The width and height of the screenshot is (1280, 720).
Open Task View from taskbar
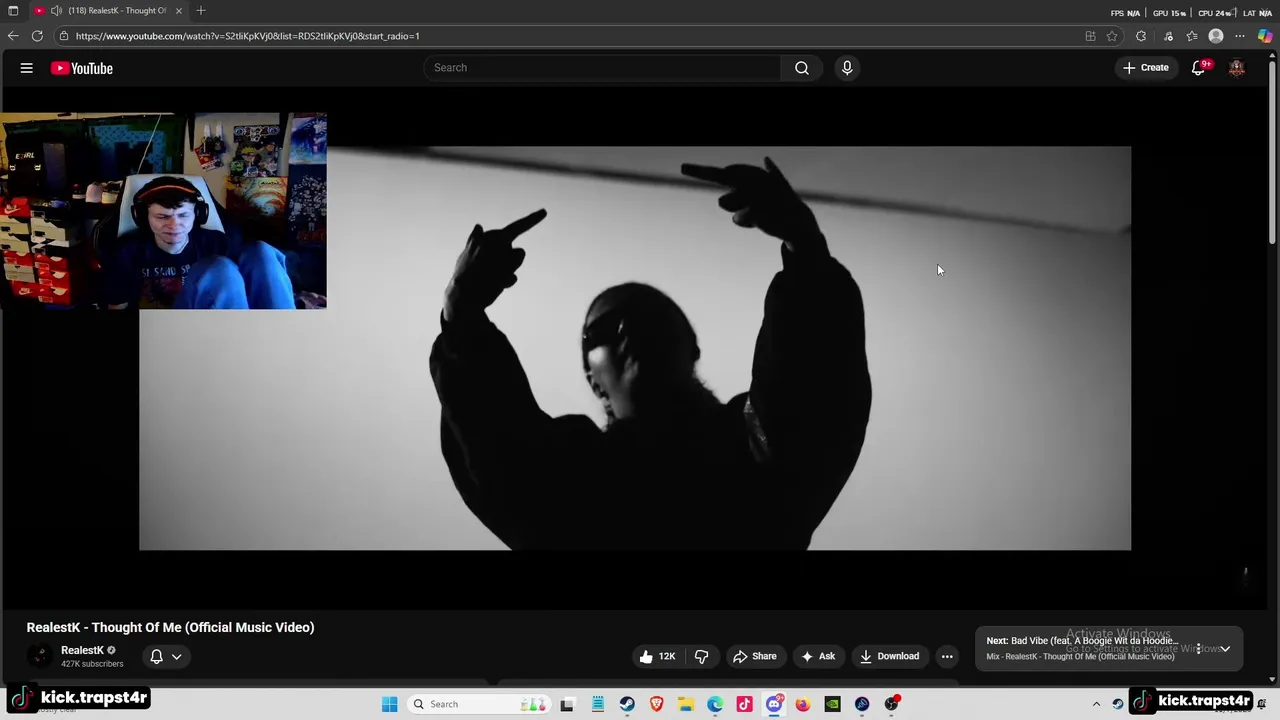point(568,704)
